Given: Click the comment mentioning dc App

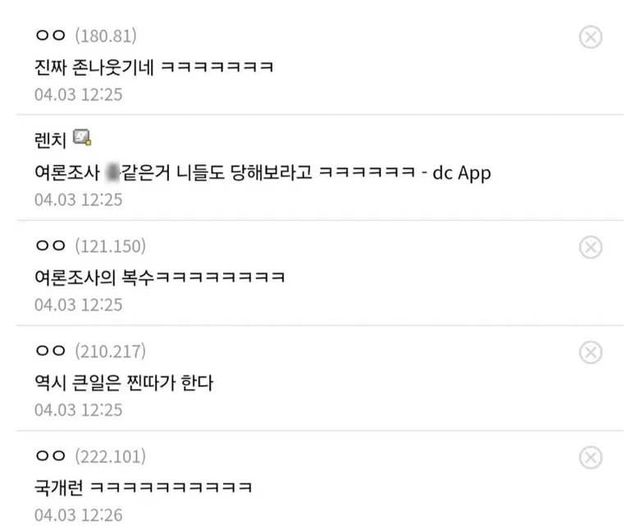Looking at the screenshot, I should [x=262, y=173].
